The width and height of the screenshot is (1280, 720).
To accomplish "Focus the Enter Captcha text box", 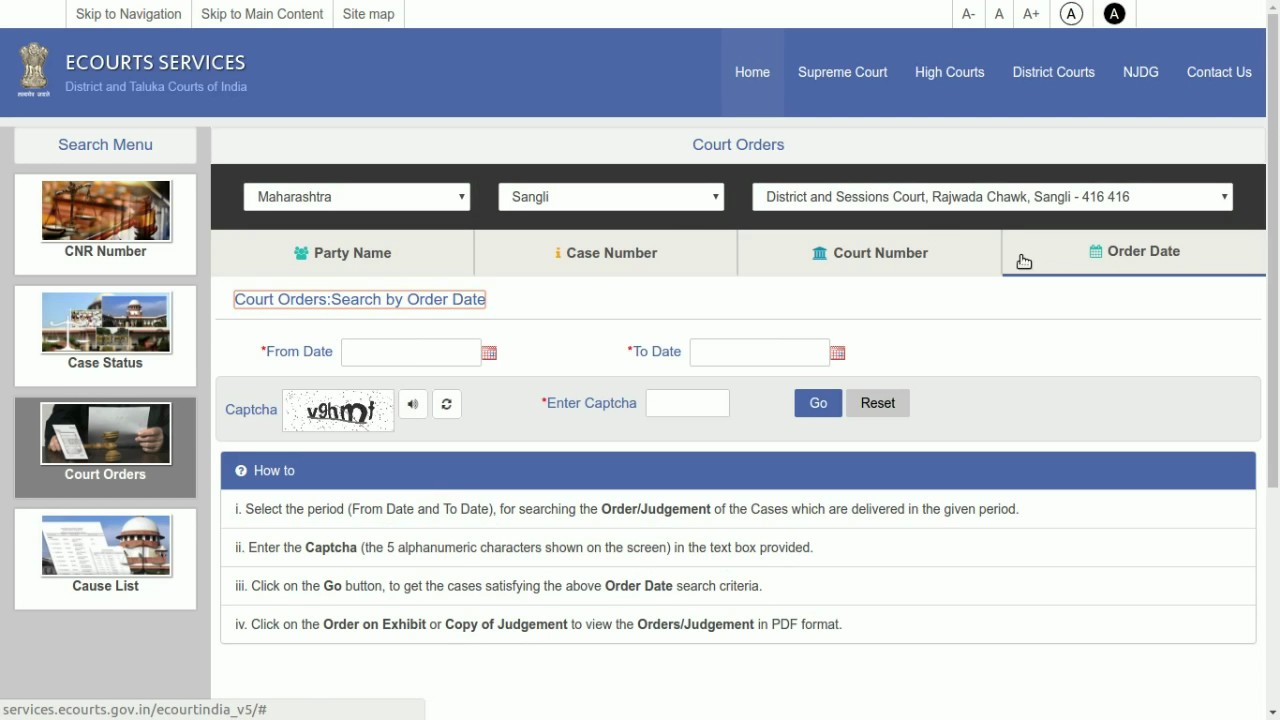I will (x=688, y=403).
